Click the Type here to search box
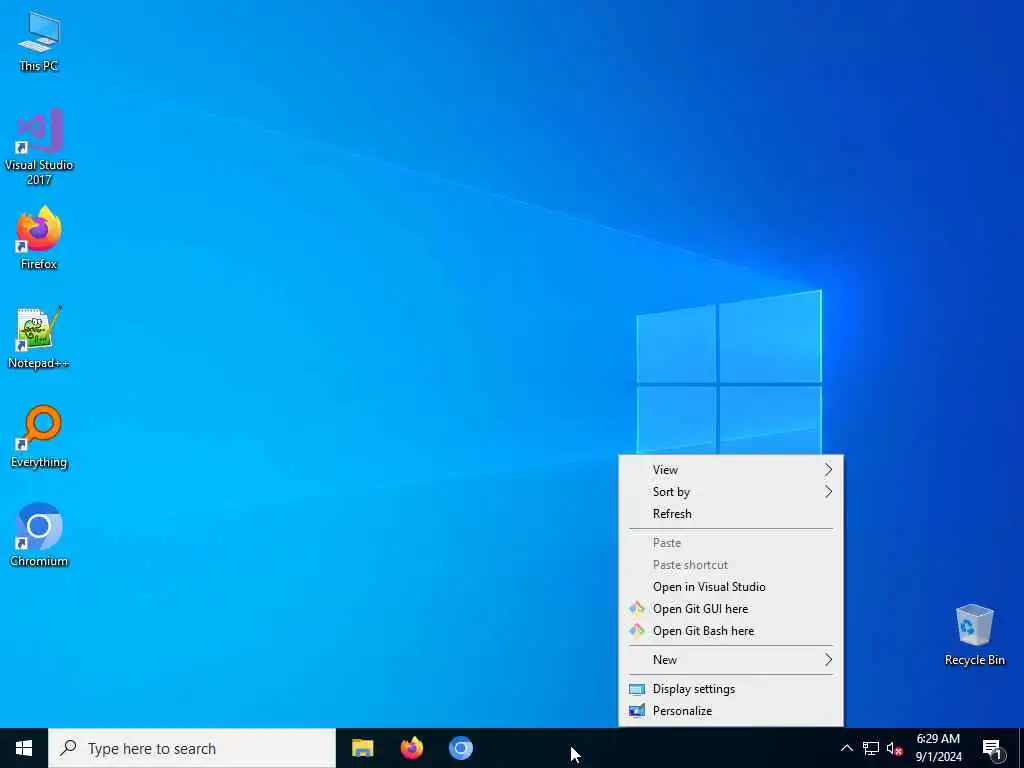 point(192,748)
